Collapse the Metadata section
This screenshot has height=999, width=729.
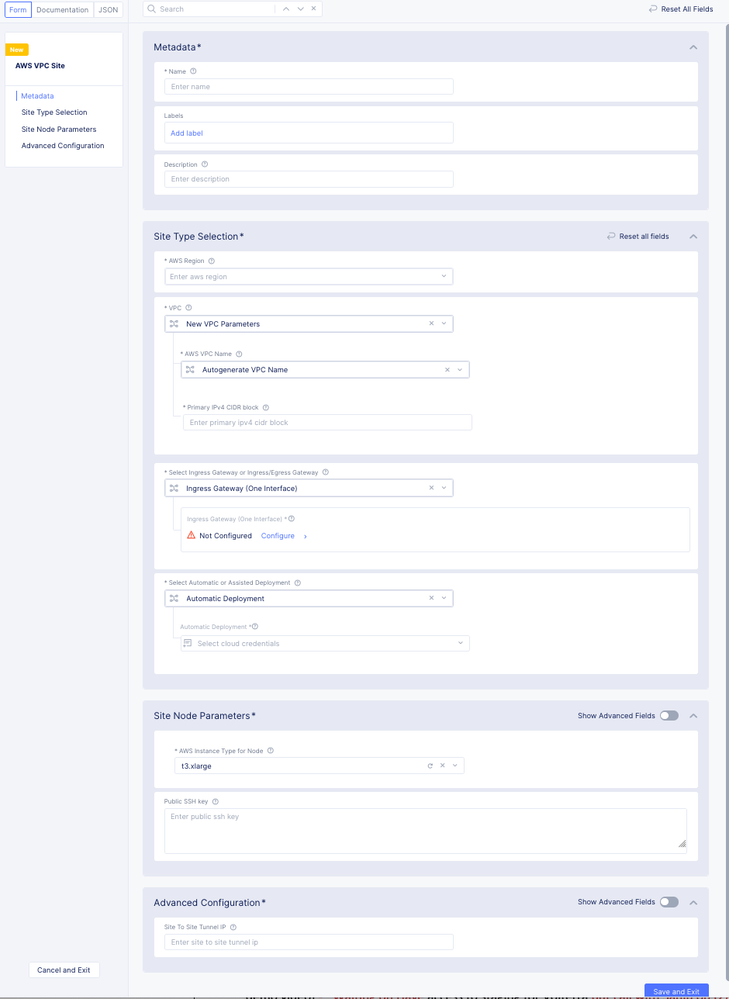point(693,47)
